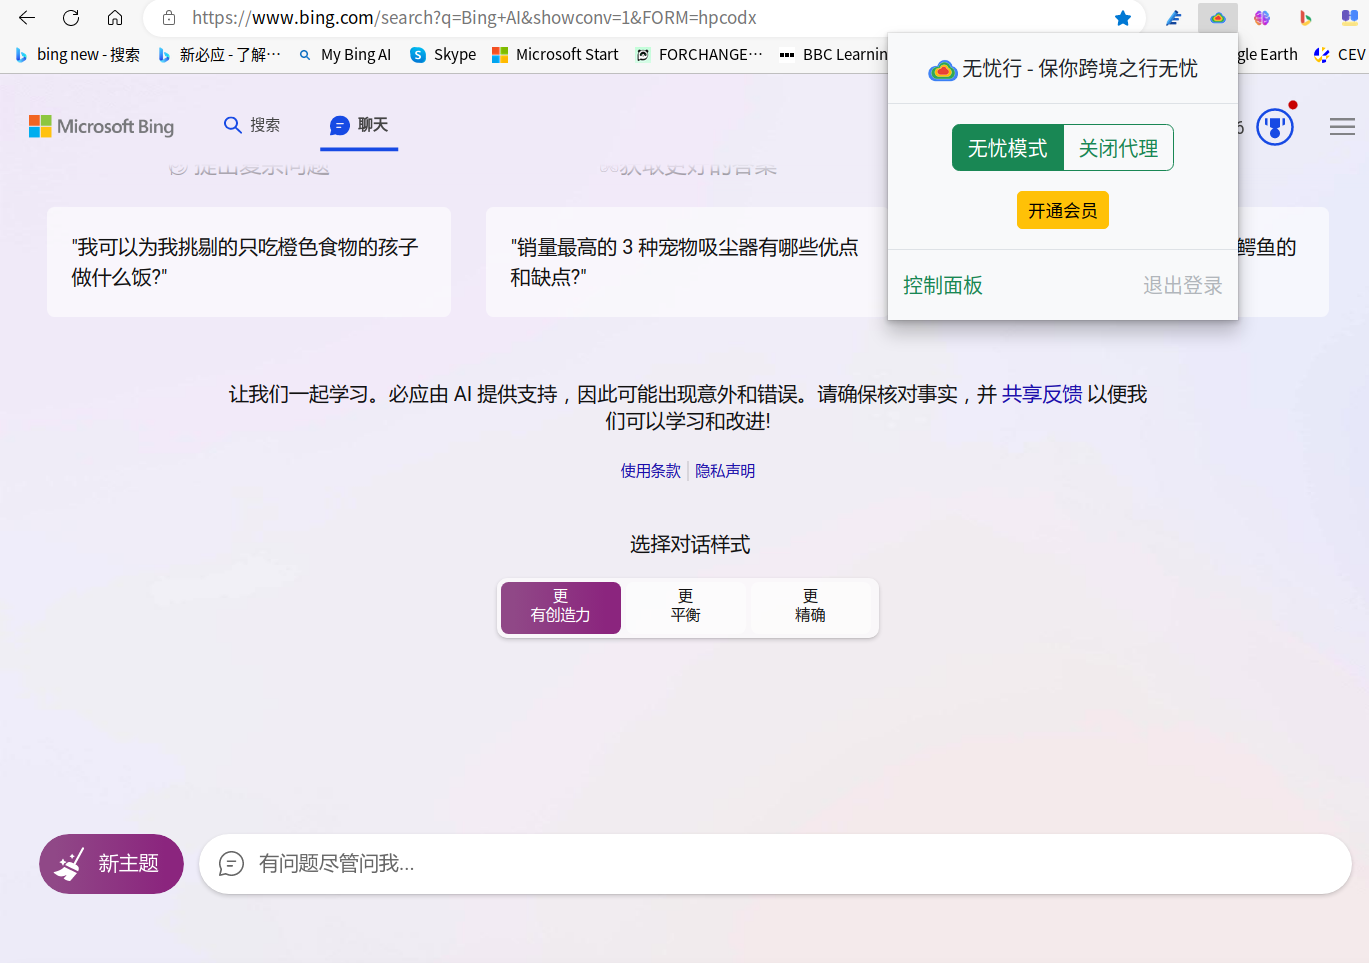Click the 开通会员 button
1369x963 pixels.
(1062, 210)
